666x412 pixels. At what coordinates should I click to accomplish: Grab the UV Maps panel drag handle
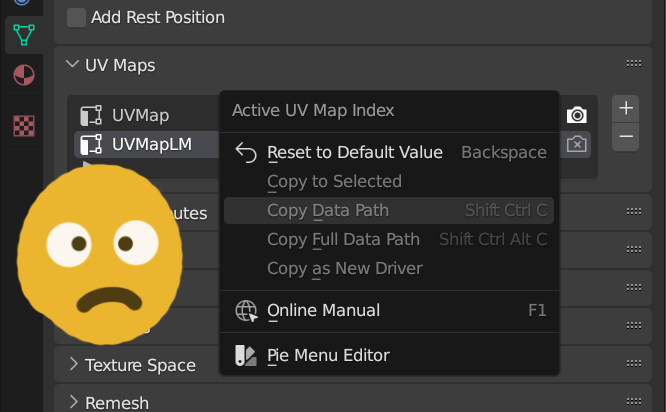634,64
